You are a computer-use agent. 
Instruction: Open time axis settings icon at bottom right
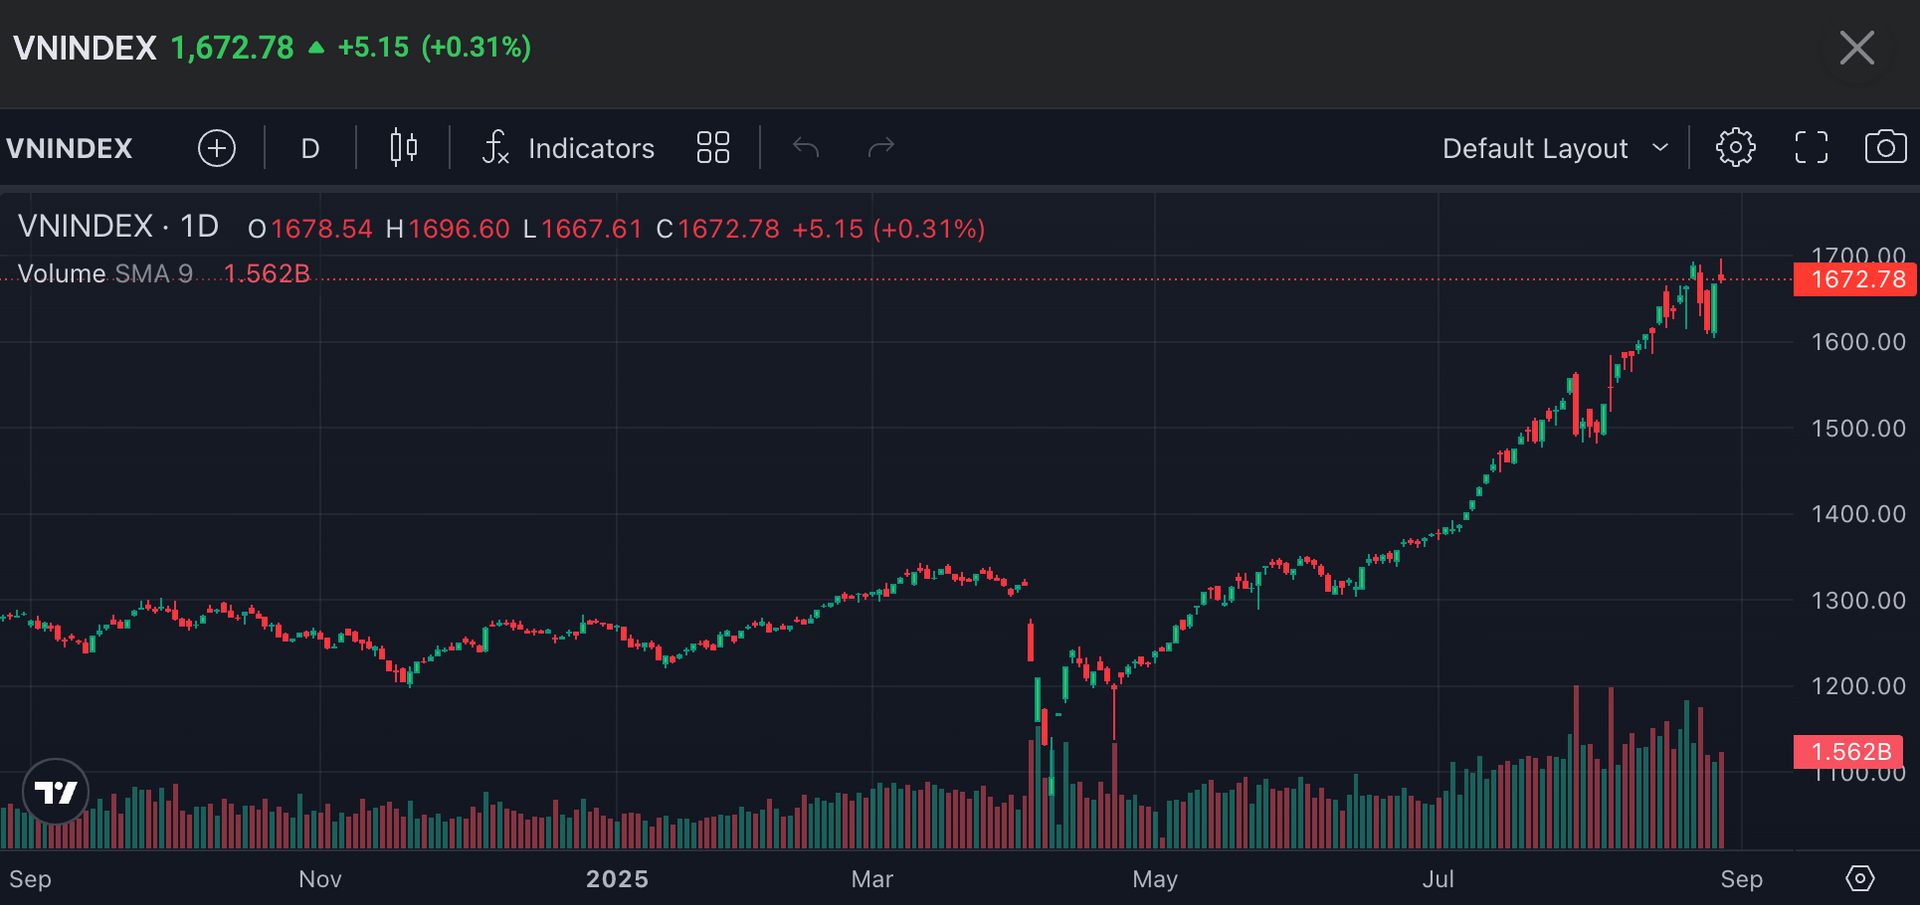click(1859, 878)
